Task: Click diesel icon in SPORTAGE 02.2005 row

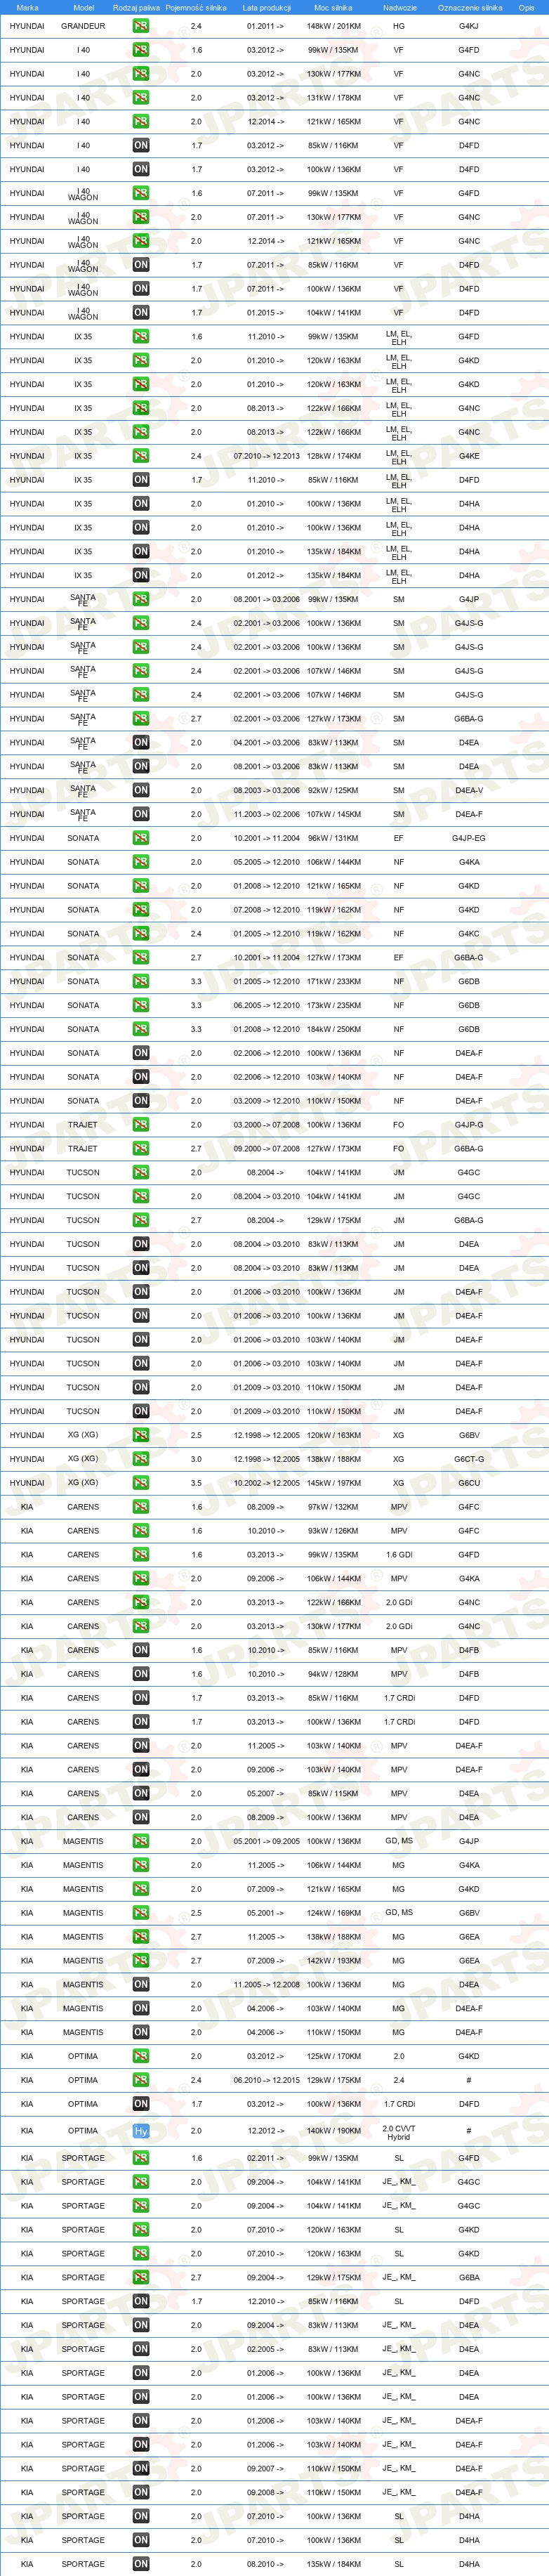Action: [x=141, y=2349]
